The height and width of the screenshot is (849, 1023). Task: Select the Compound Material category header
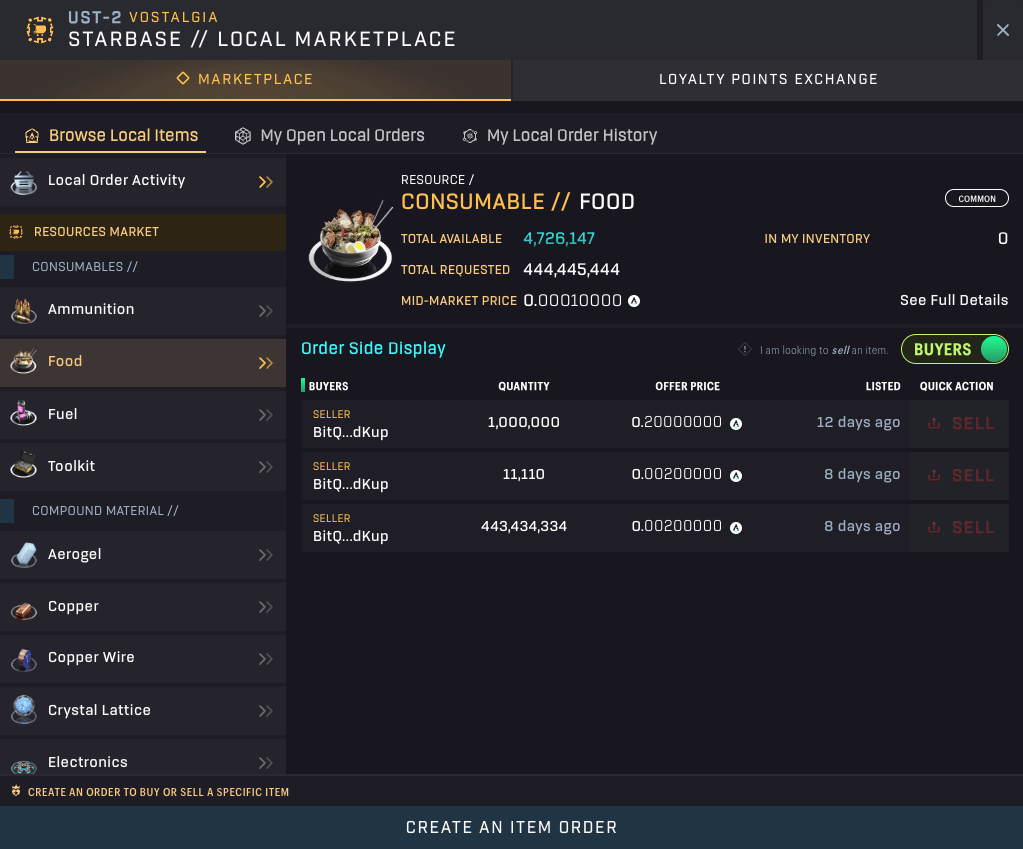click(105, 511)
